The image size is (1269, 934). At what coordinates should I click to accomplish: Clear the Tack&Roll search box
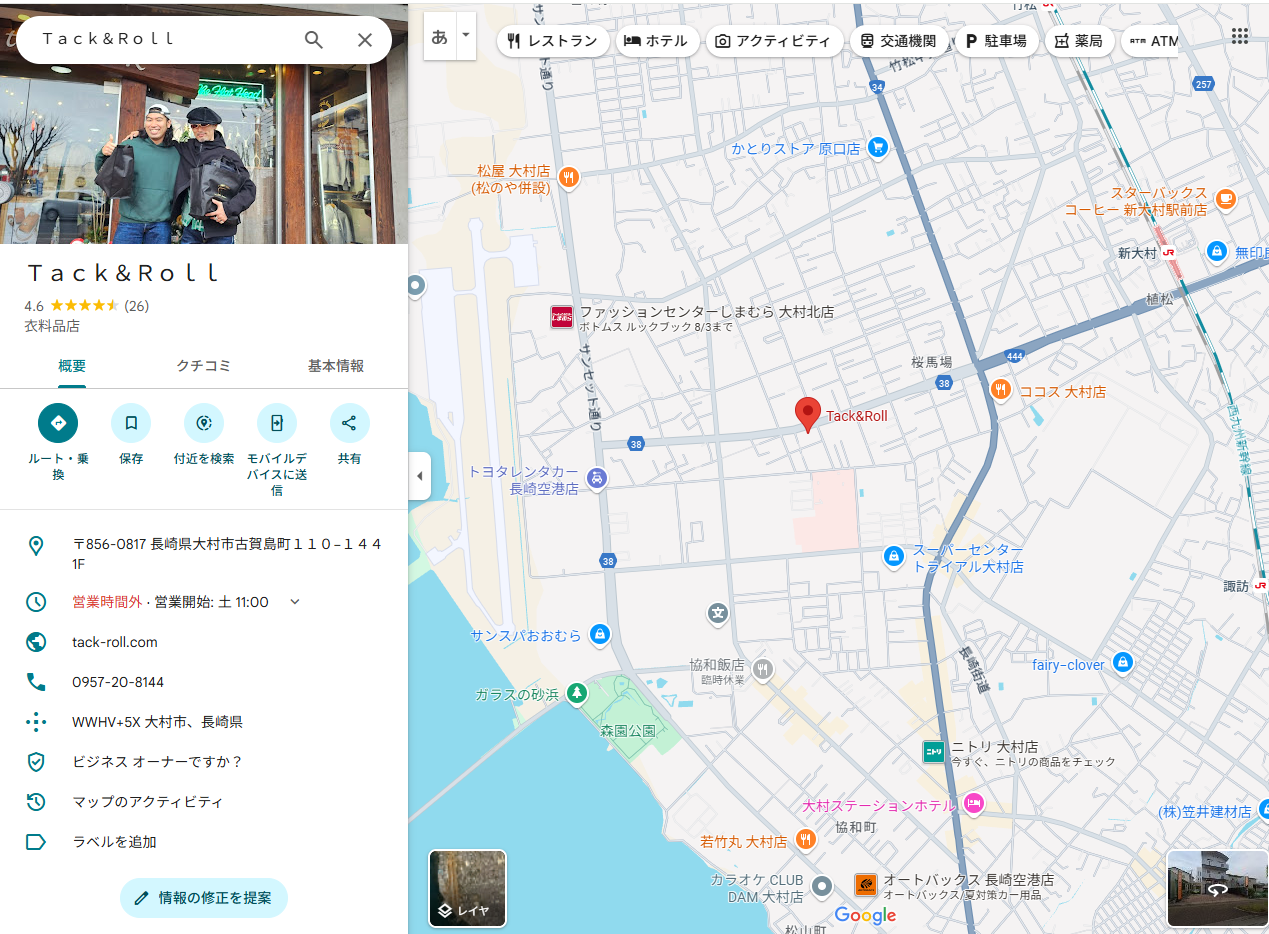coord(365,40)
